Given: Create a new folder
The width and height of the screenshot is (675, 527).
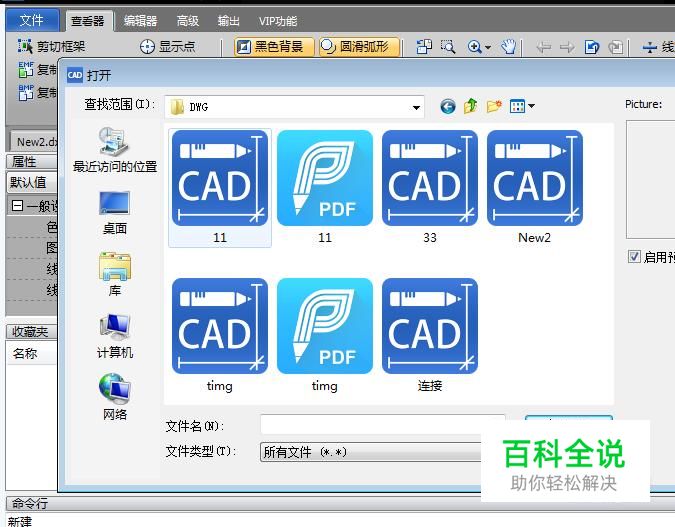Looking at the screenshot, I should (x=494, y=106).
